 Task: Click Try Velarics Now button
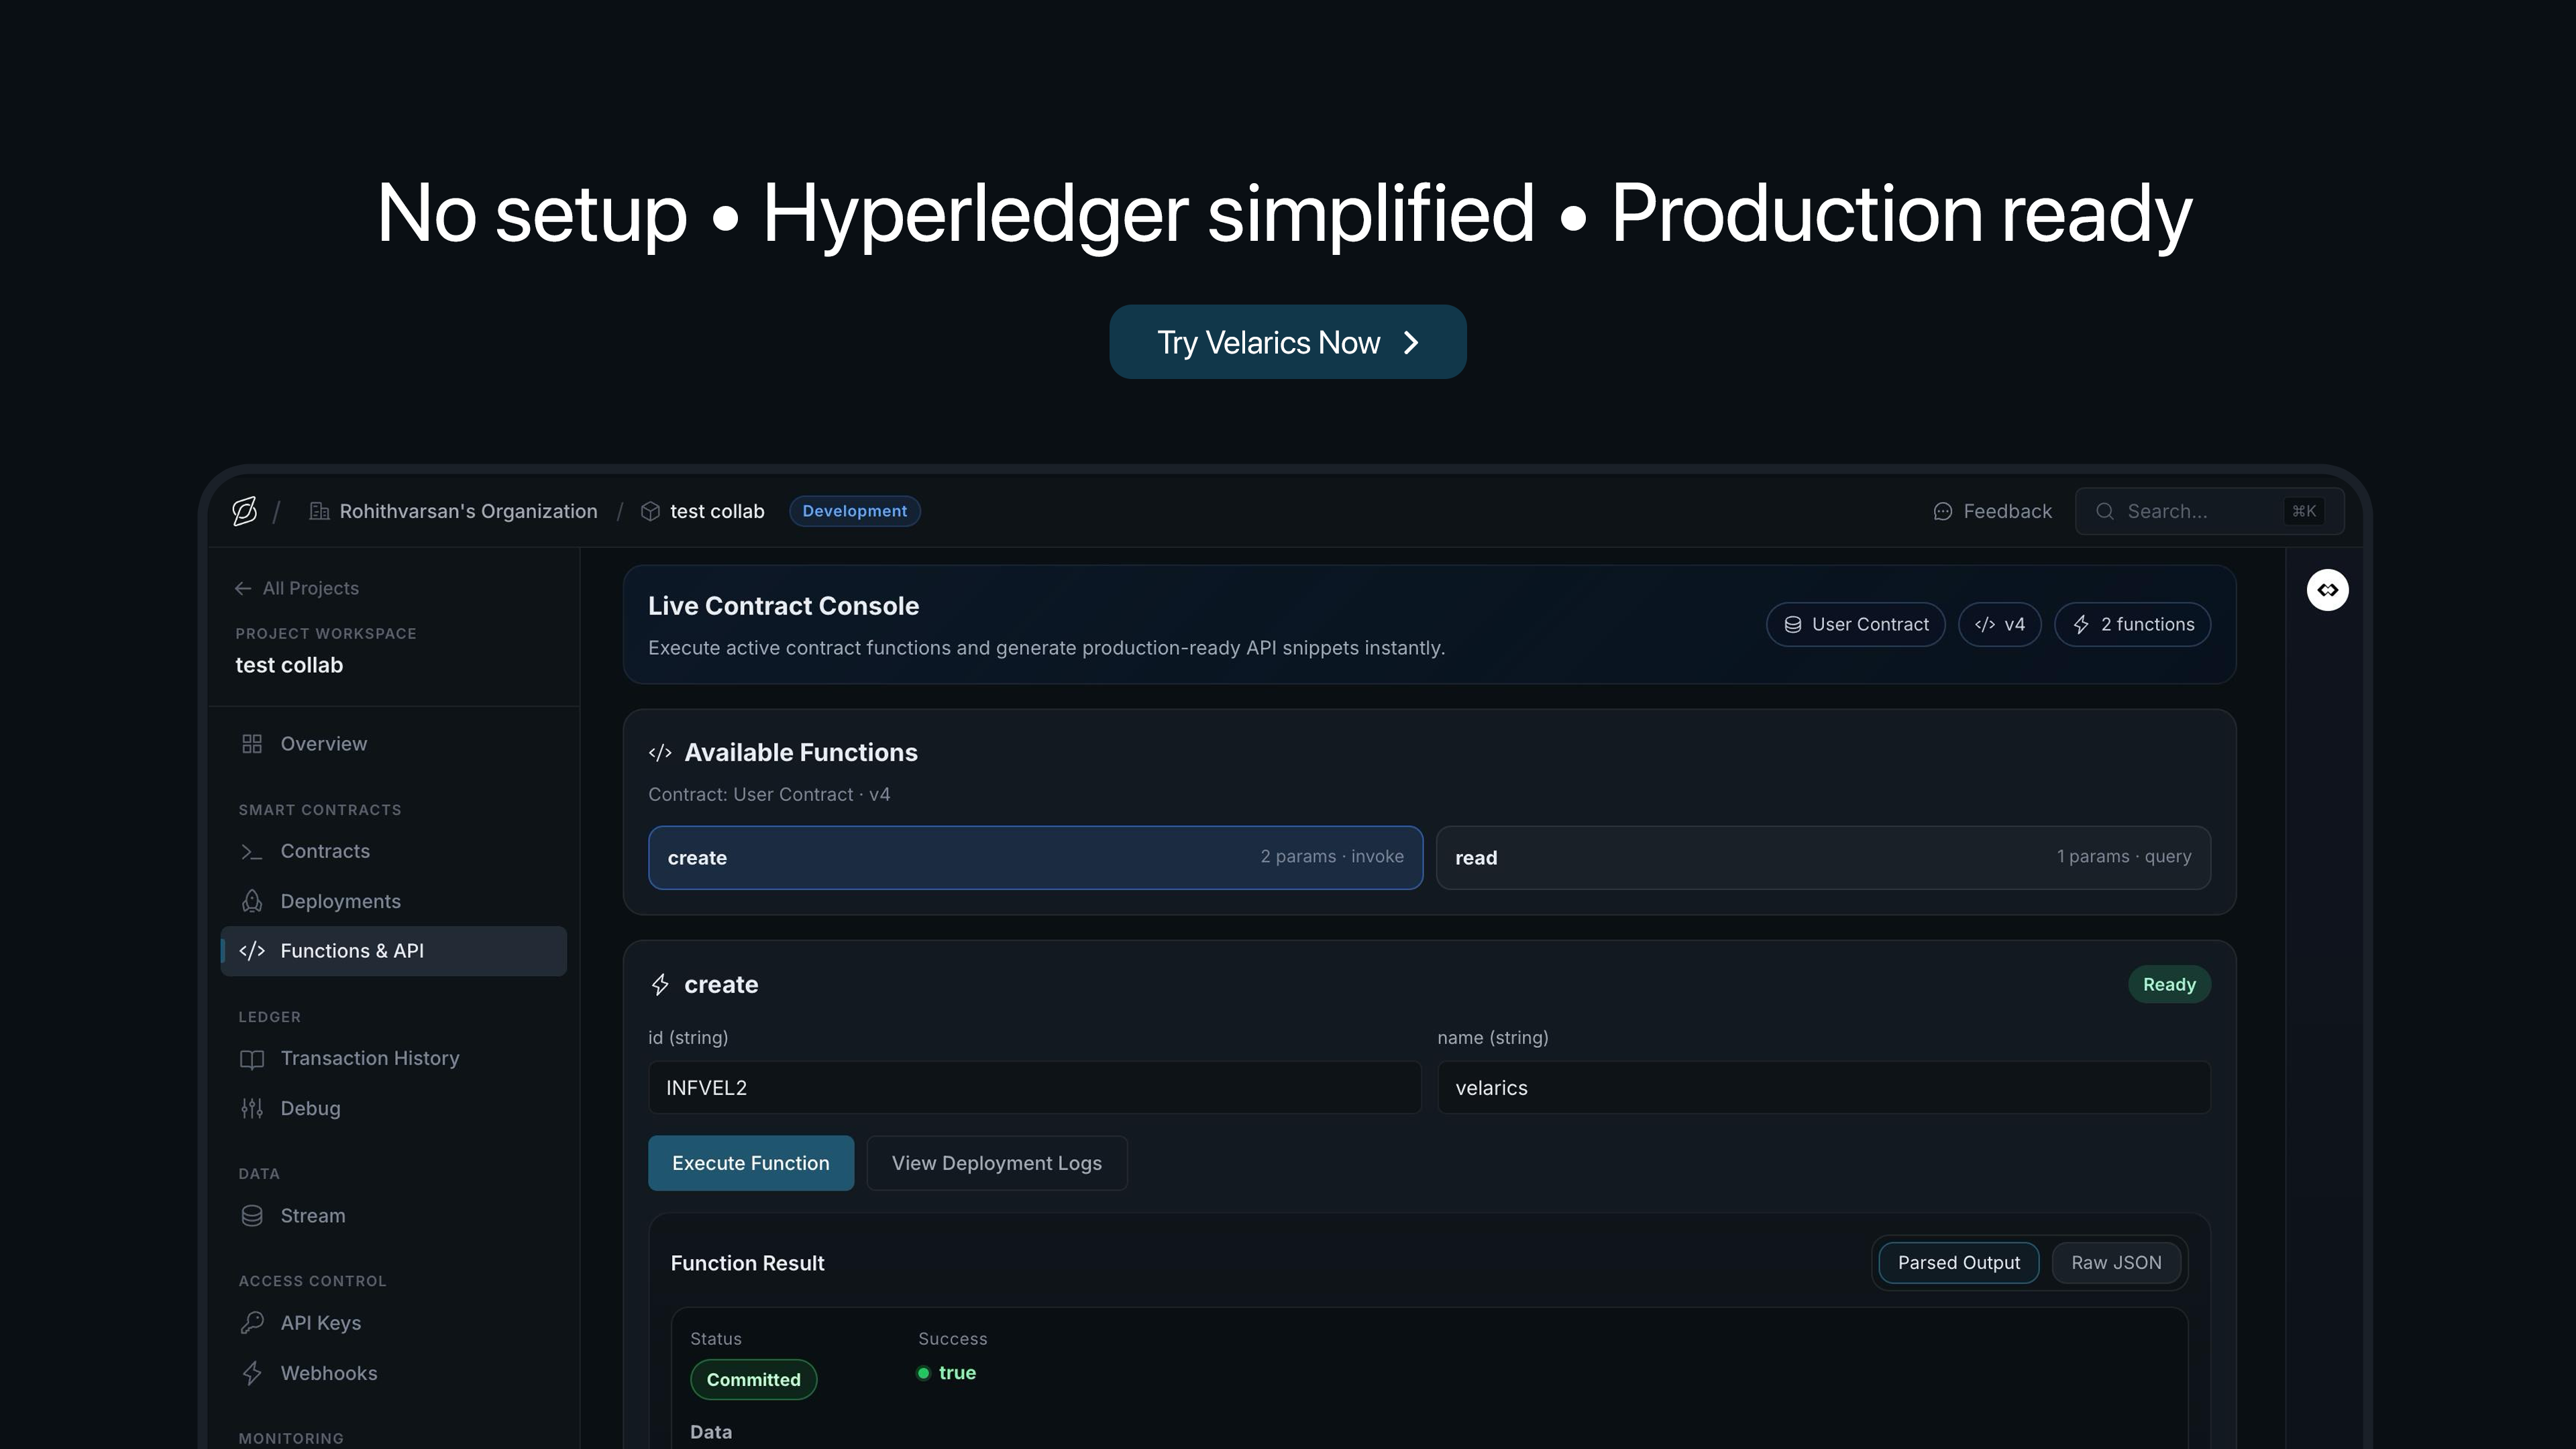click(1287, 342)
